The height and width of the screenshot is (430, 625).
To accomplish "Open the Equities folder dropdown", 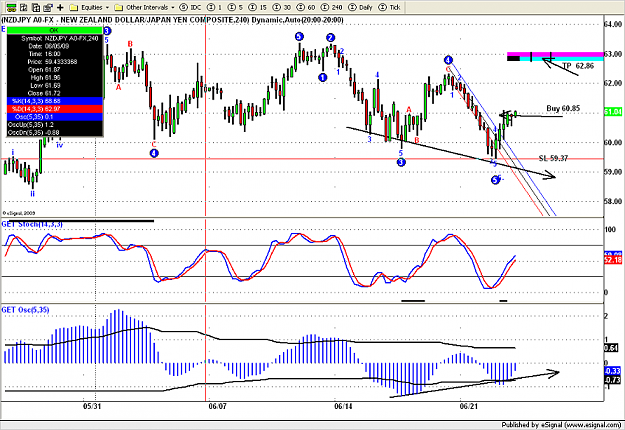I will pos(89,7).
